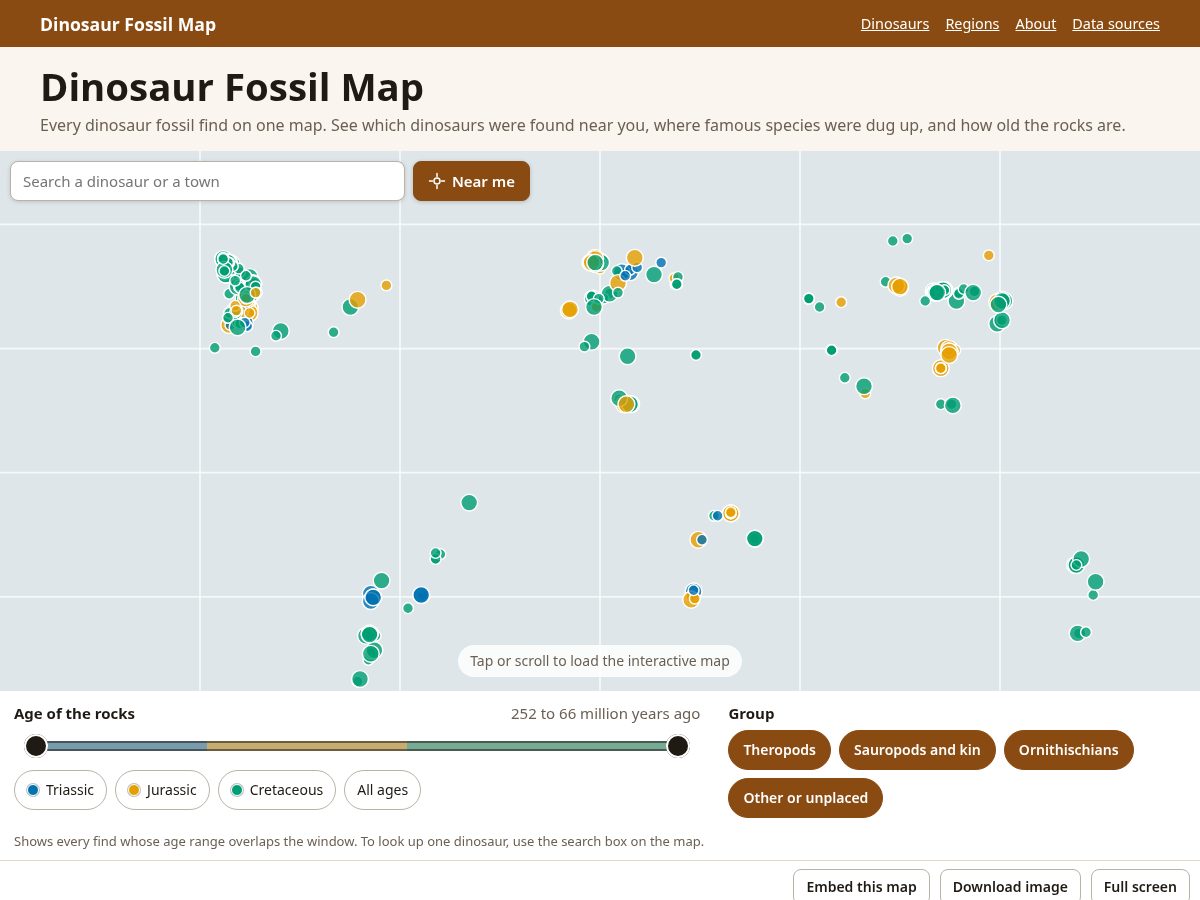
Task: Toggle the Theropods group chip
Action: [779, 750]
